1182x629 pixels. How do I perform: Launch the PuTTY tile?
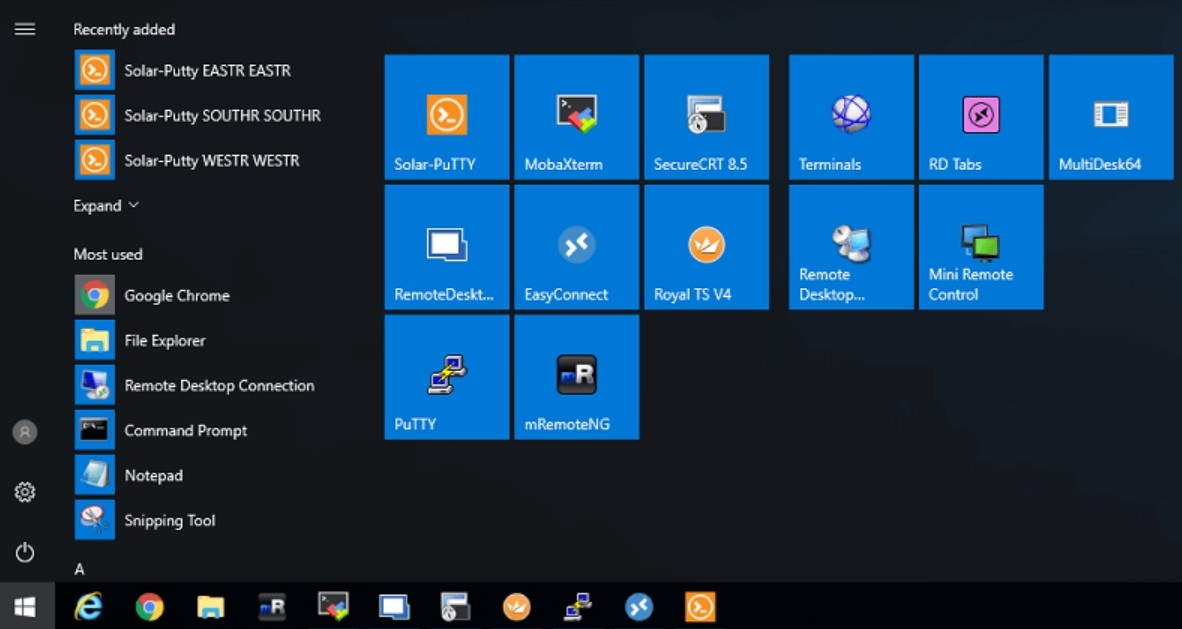coord(447,377)
